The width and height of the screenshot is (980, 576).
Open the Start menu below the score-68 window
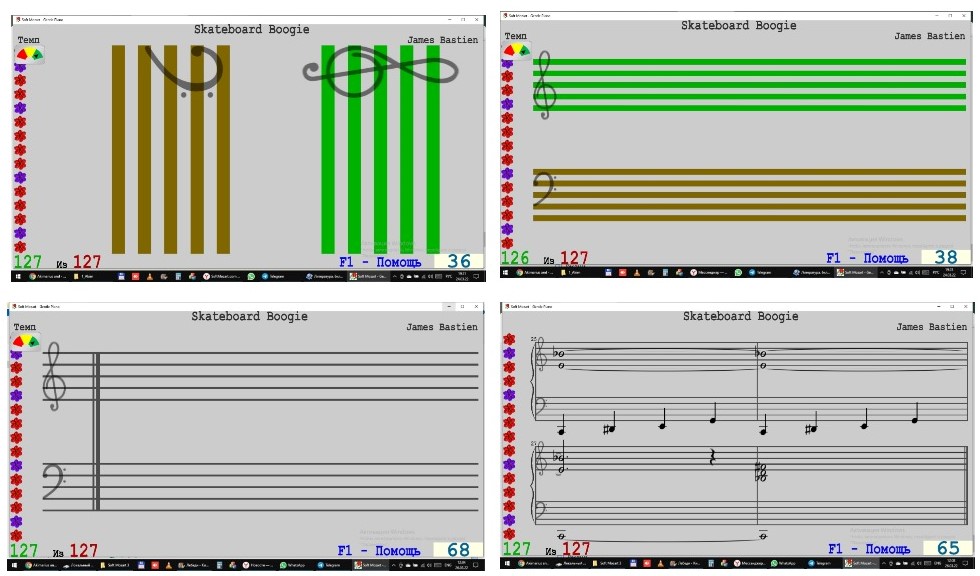pos(14,565)
